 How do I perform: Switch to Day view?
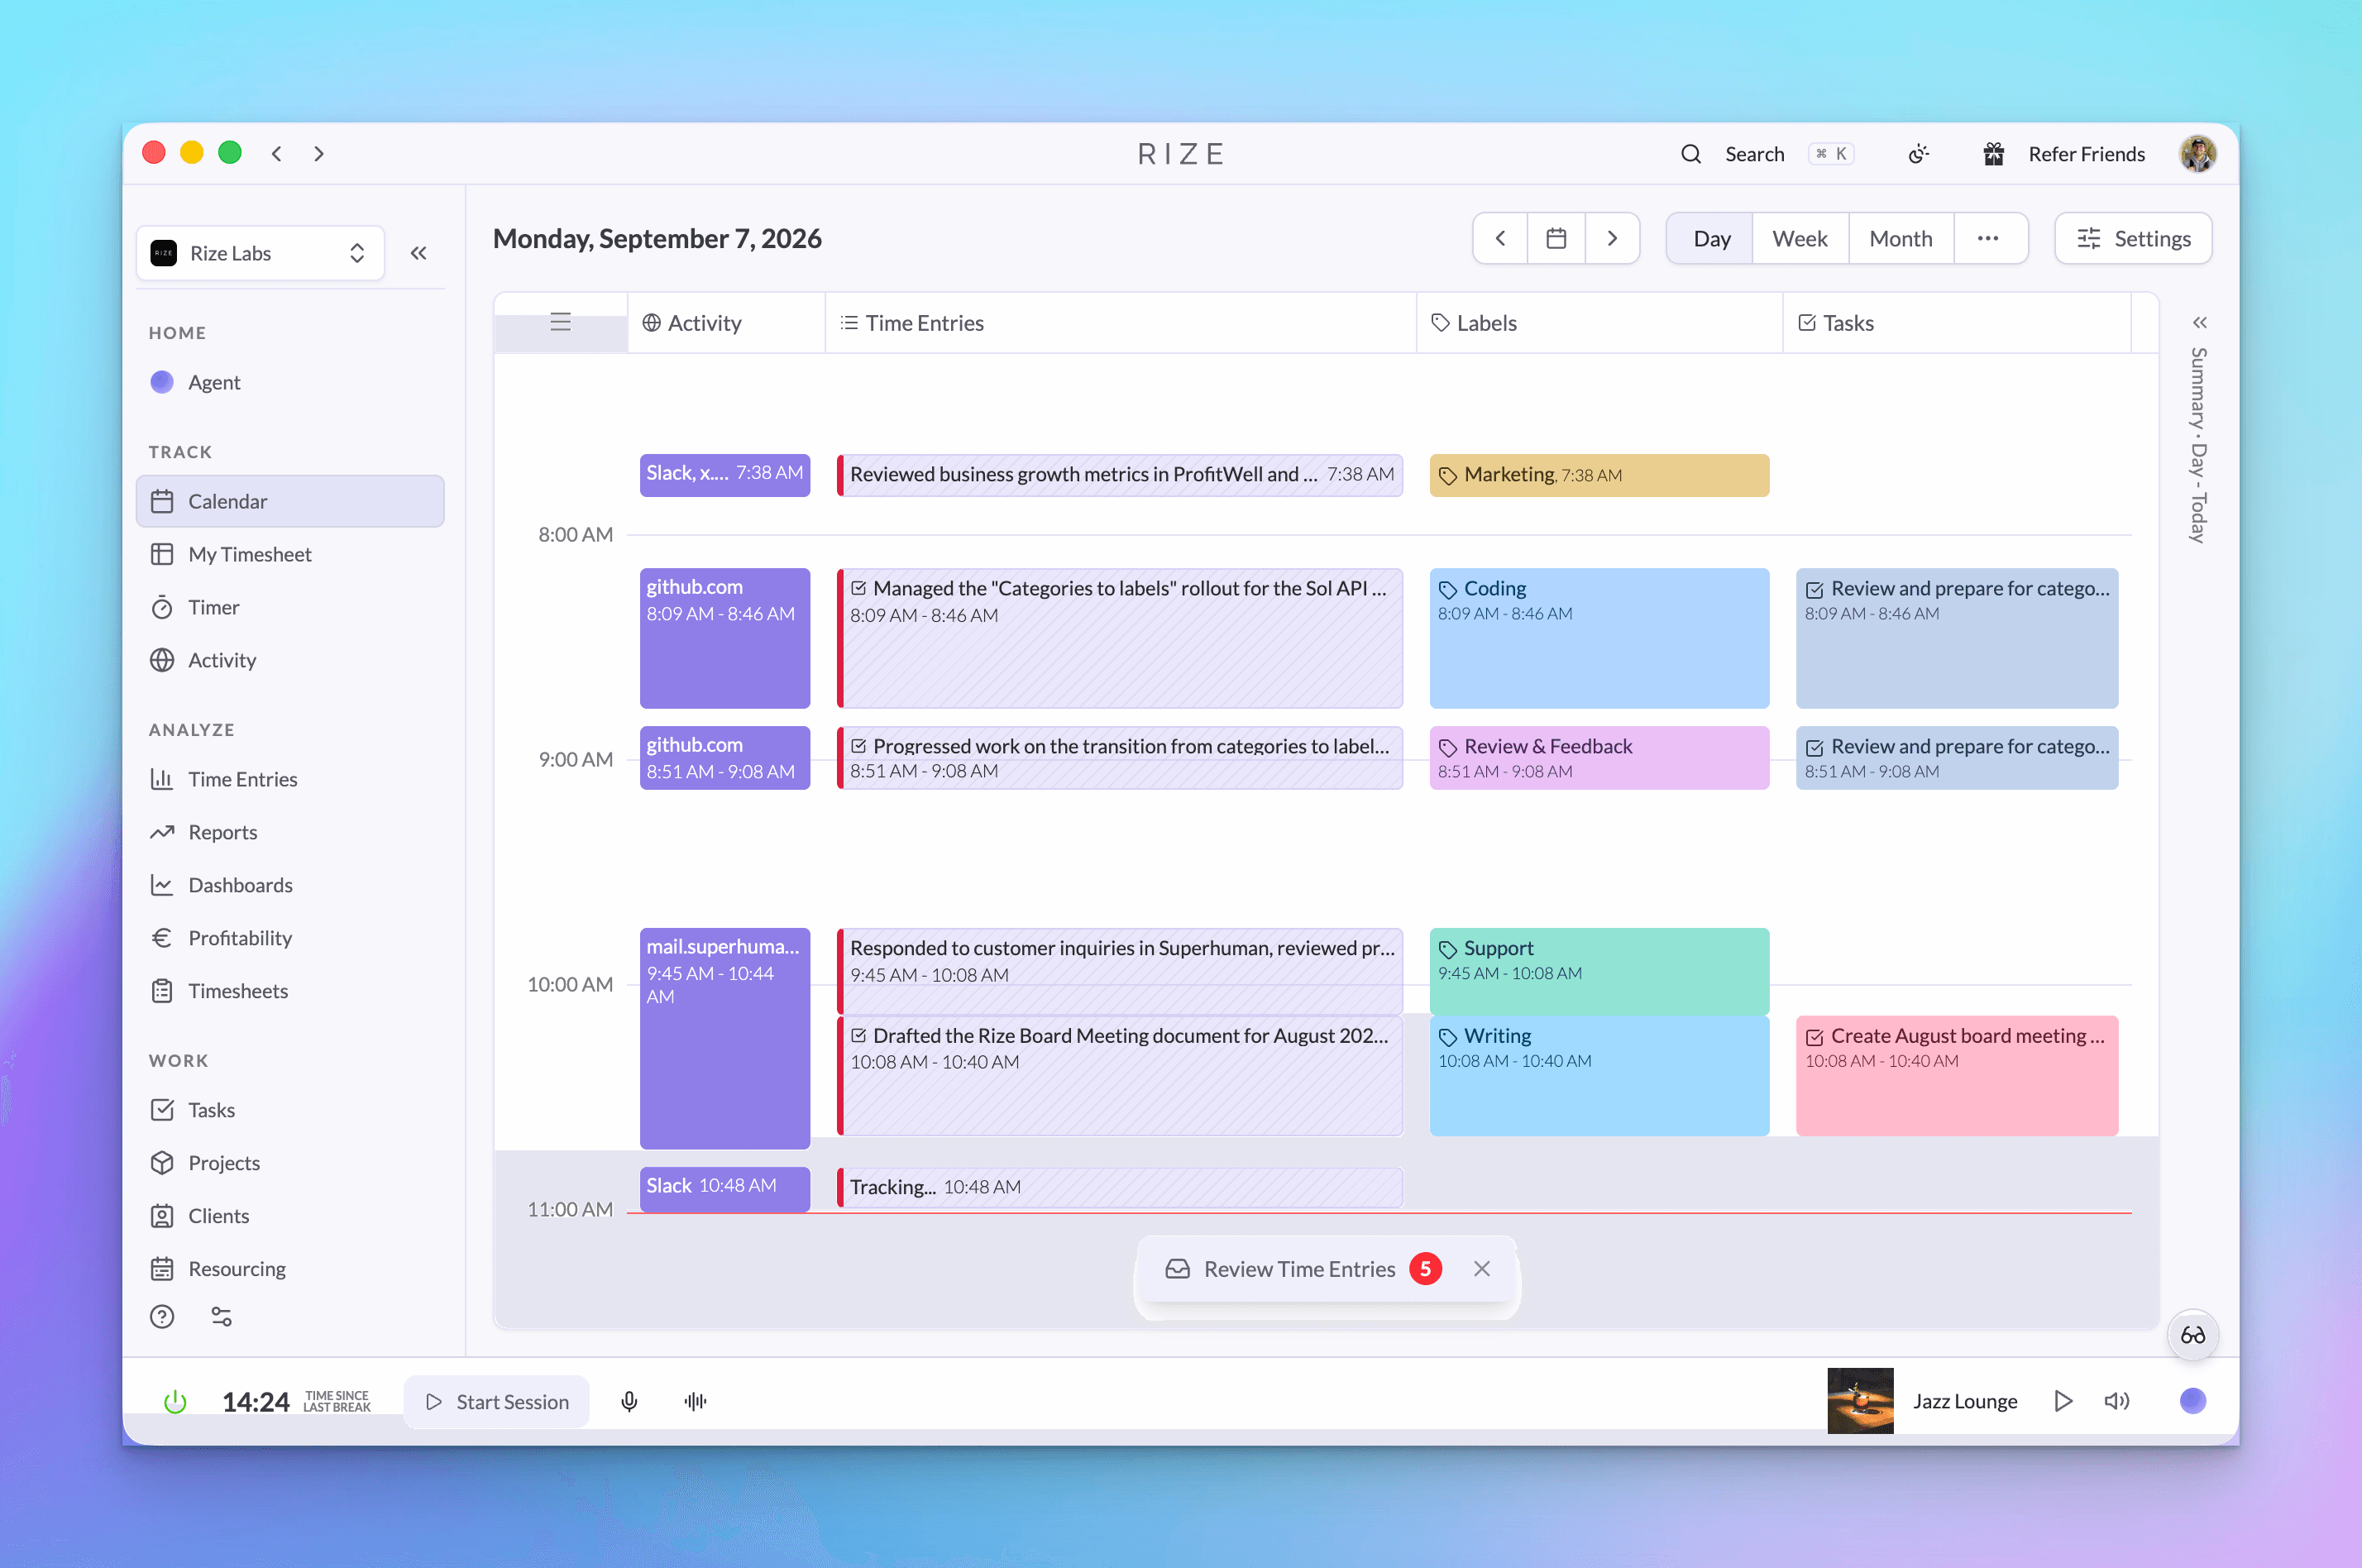pyautogui.click(x=1711, y=238)
